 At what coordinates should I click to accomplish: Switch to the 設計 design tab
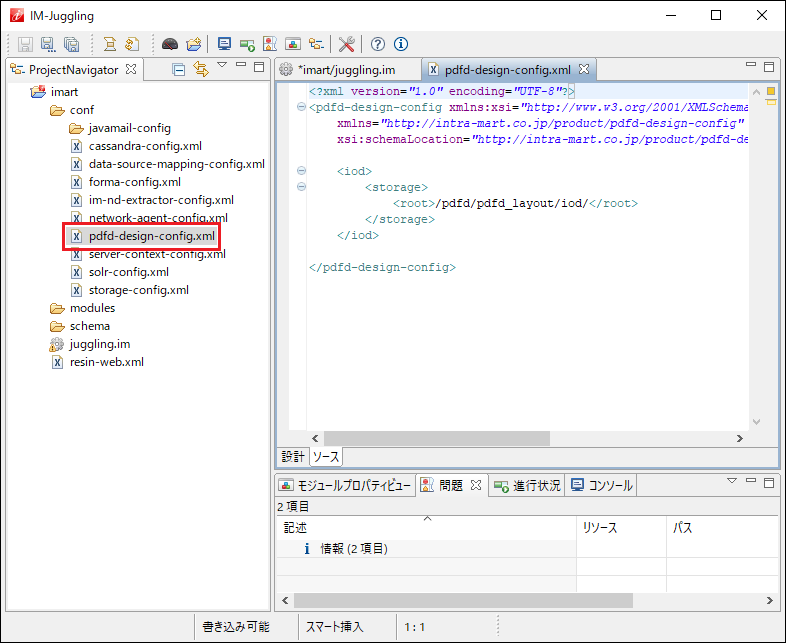click(292, 457)
